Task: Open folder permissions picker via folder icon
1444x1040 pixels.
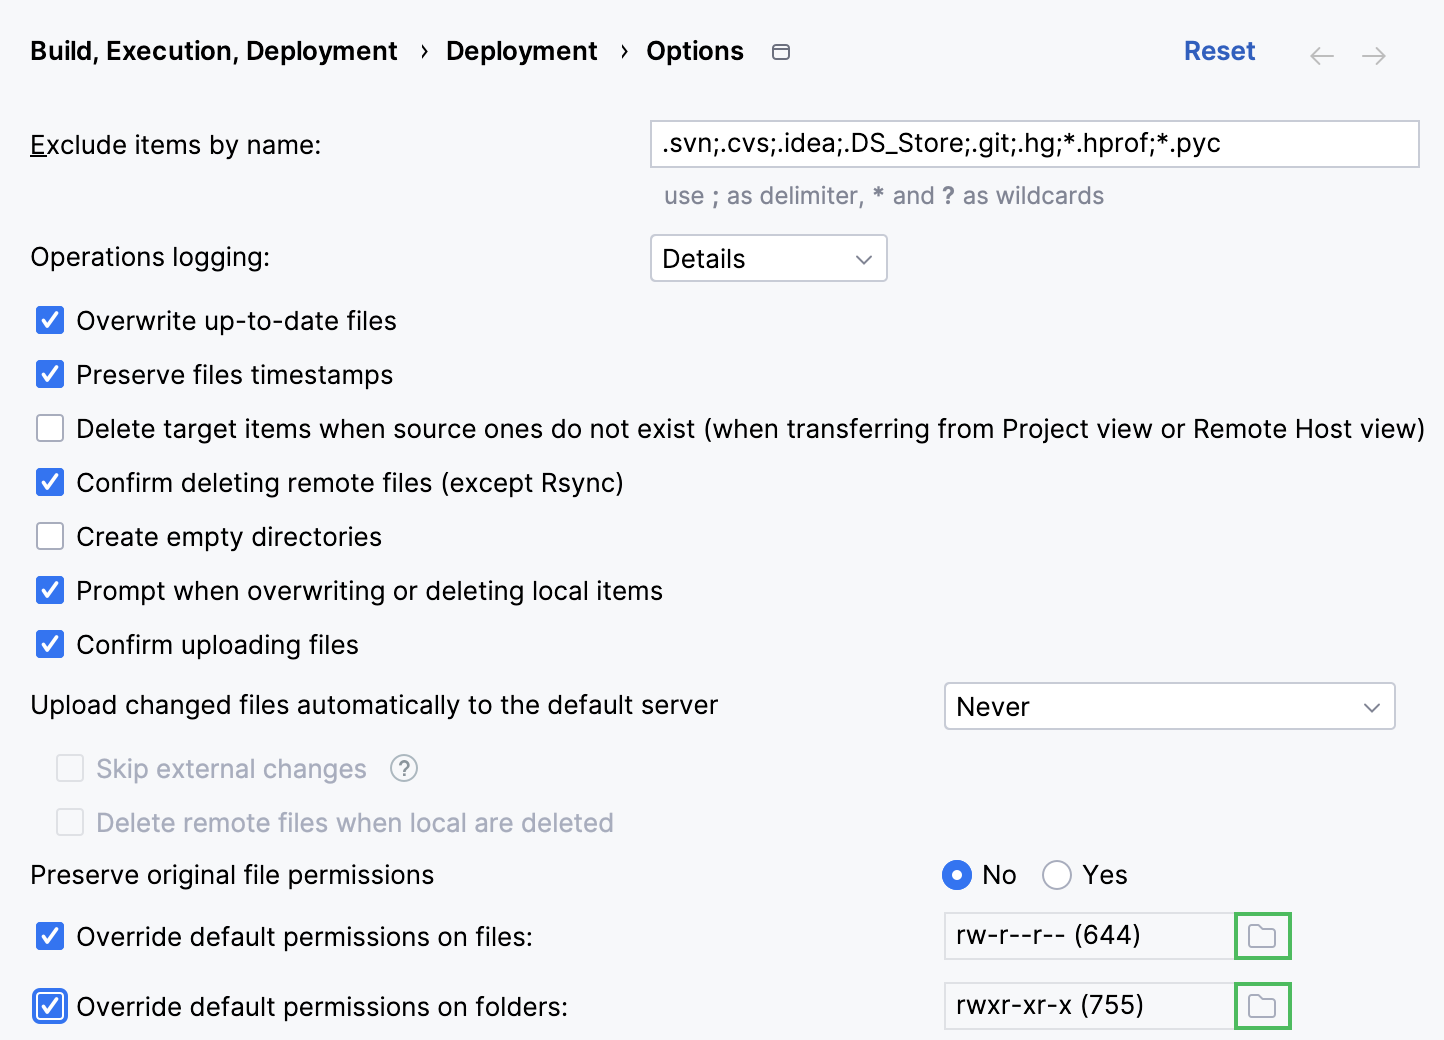Action: pyautogui.click(x=1263, y=1006)
